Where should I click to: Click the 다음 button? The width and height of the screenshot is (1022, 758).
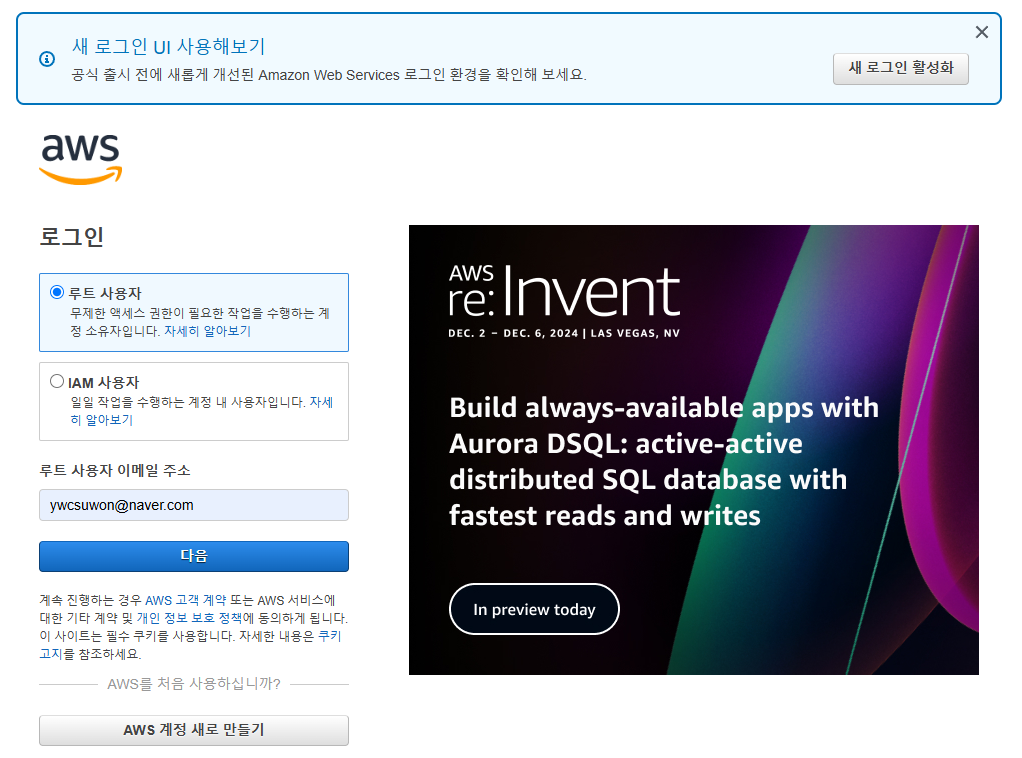coord(194,556)
